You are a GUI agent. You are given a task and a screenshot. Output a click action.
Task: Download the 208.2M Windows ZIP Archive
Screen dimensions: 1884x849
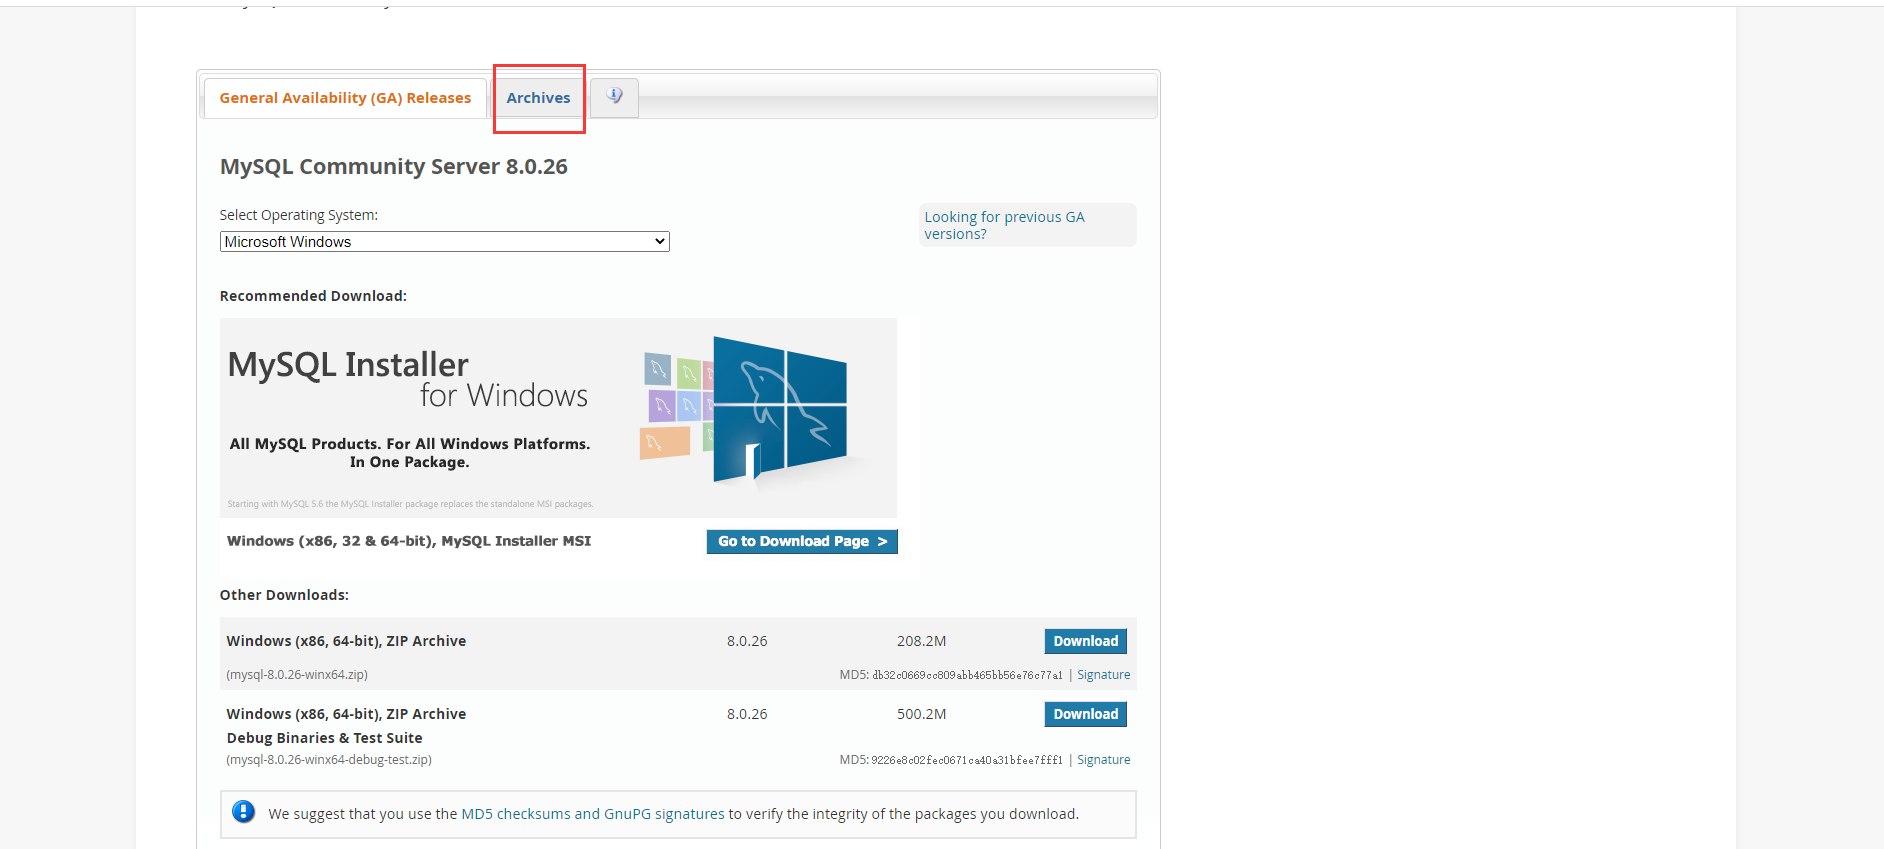point(1085,641)
